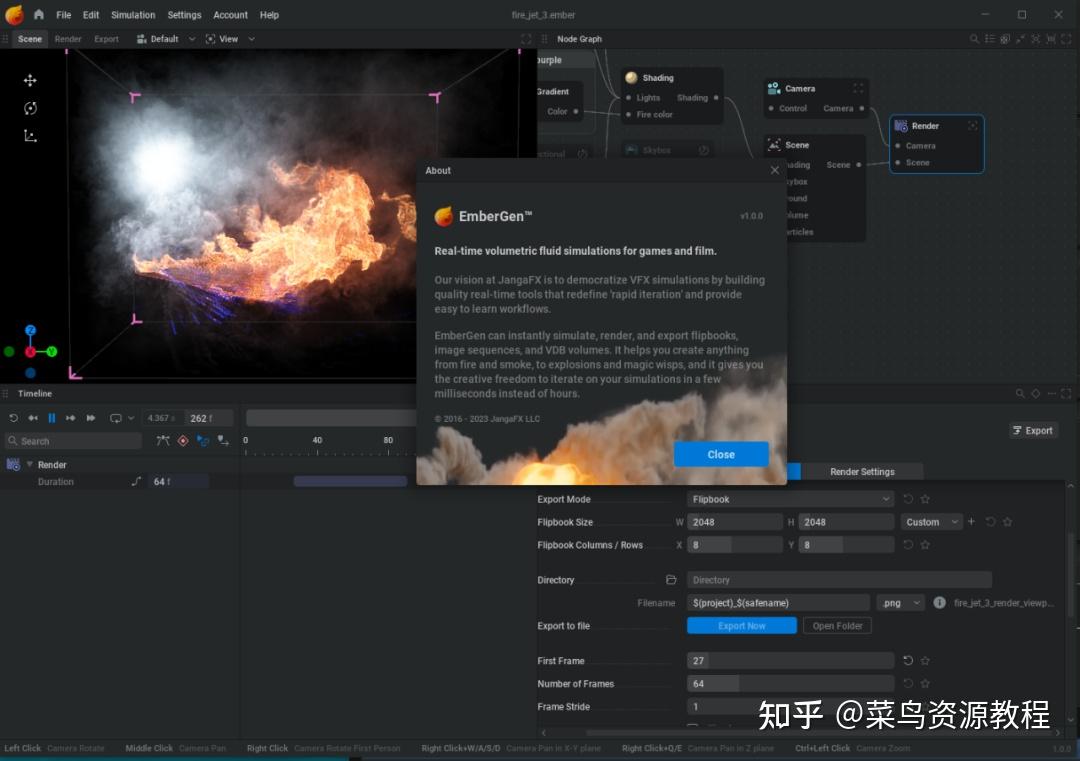Click the keyframe diamond icon in Timeline toolbar

click(183, 440)
